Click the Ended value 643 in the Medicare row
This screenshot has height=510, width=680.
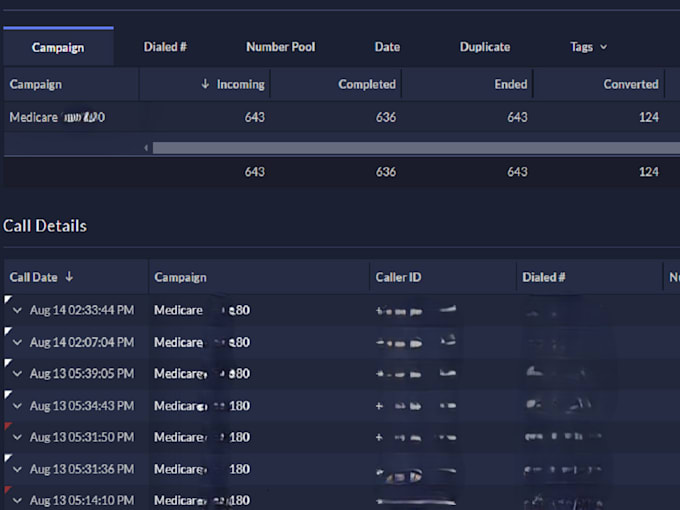(x=517, y=117)
